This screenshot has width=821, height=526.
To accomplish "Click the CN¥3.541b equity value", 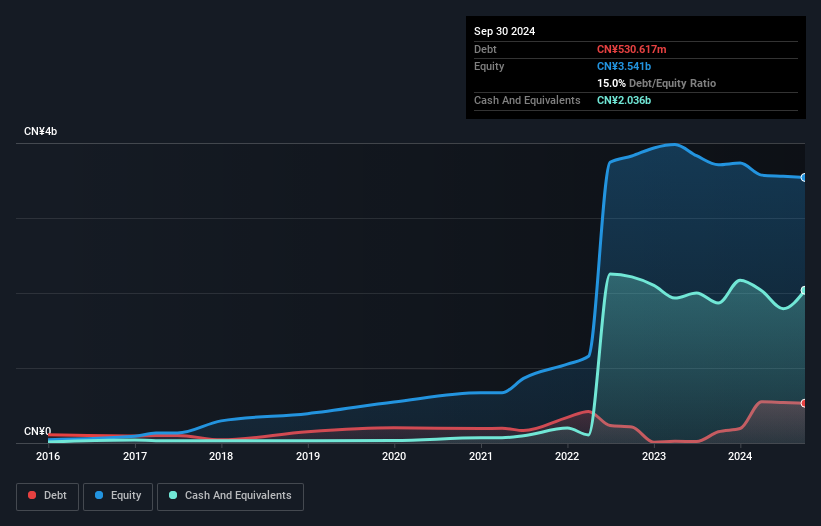I will tap(624, 66).
